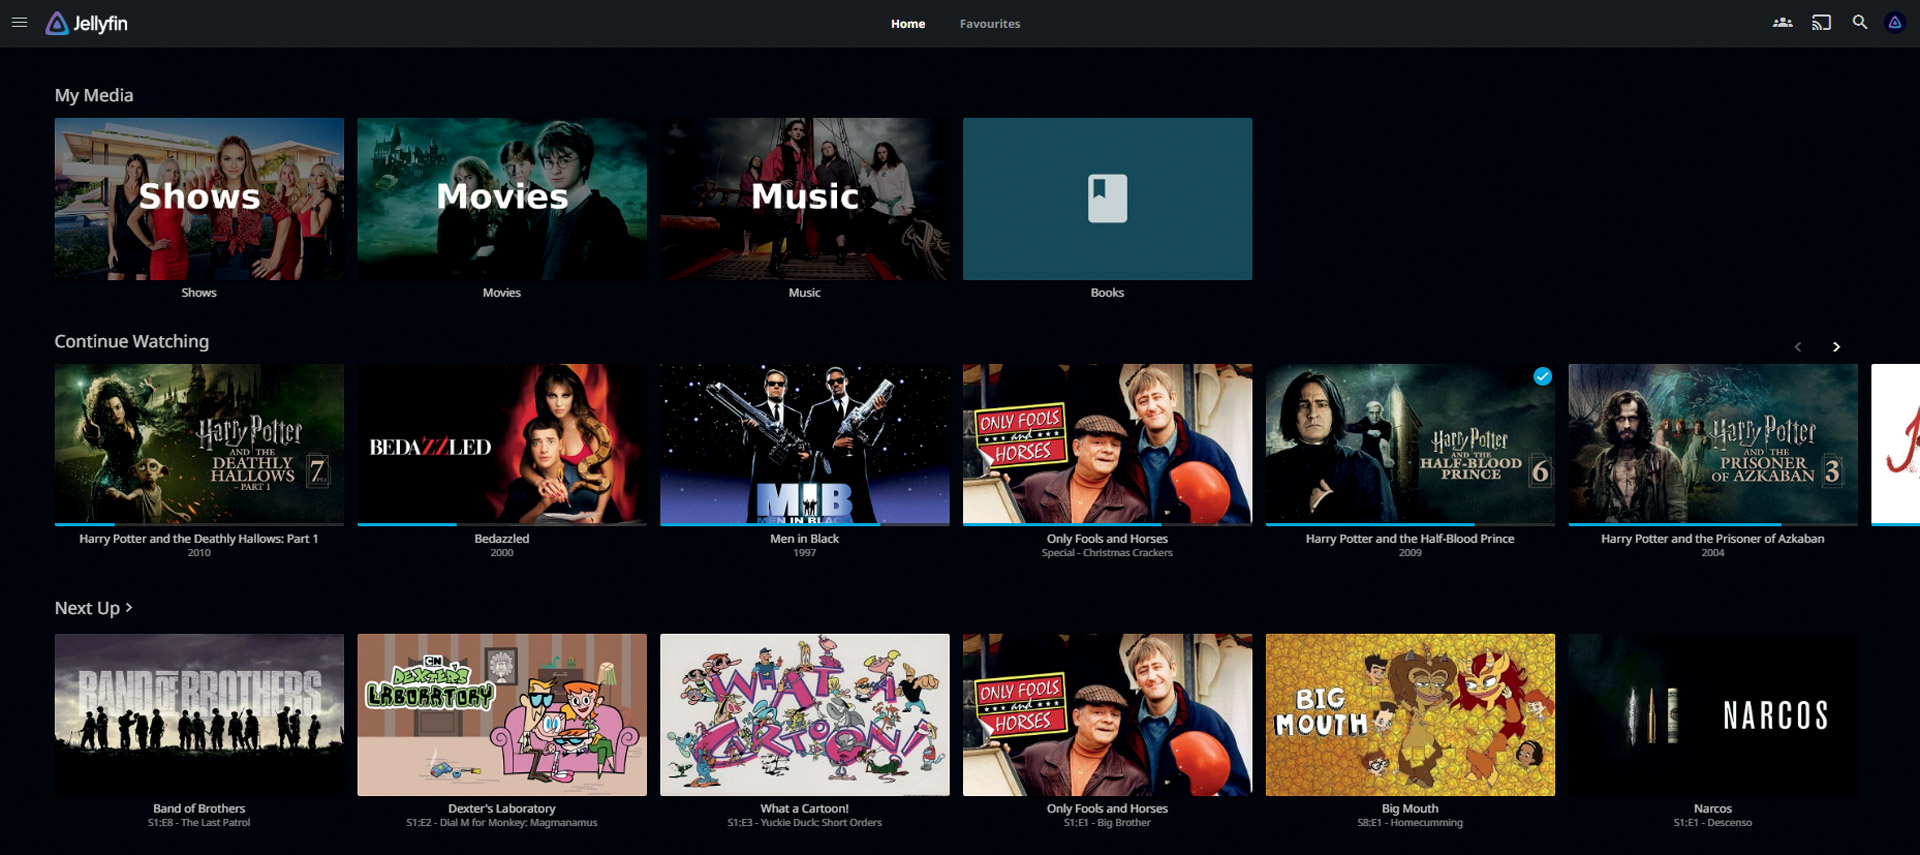Open the Movies library card
The height and width of the screenshot is (855, 1920).
[502, 199]
